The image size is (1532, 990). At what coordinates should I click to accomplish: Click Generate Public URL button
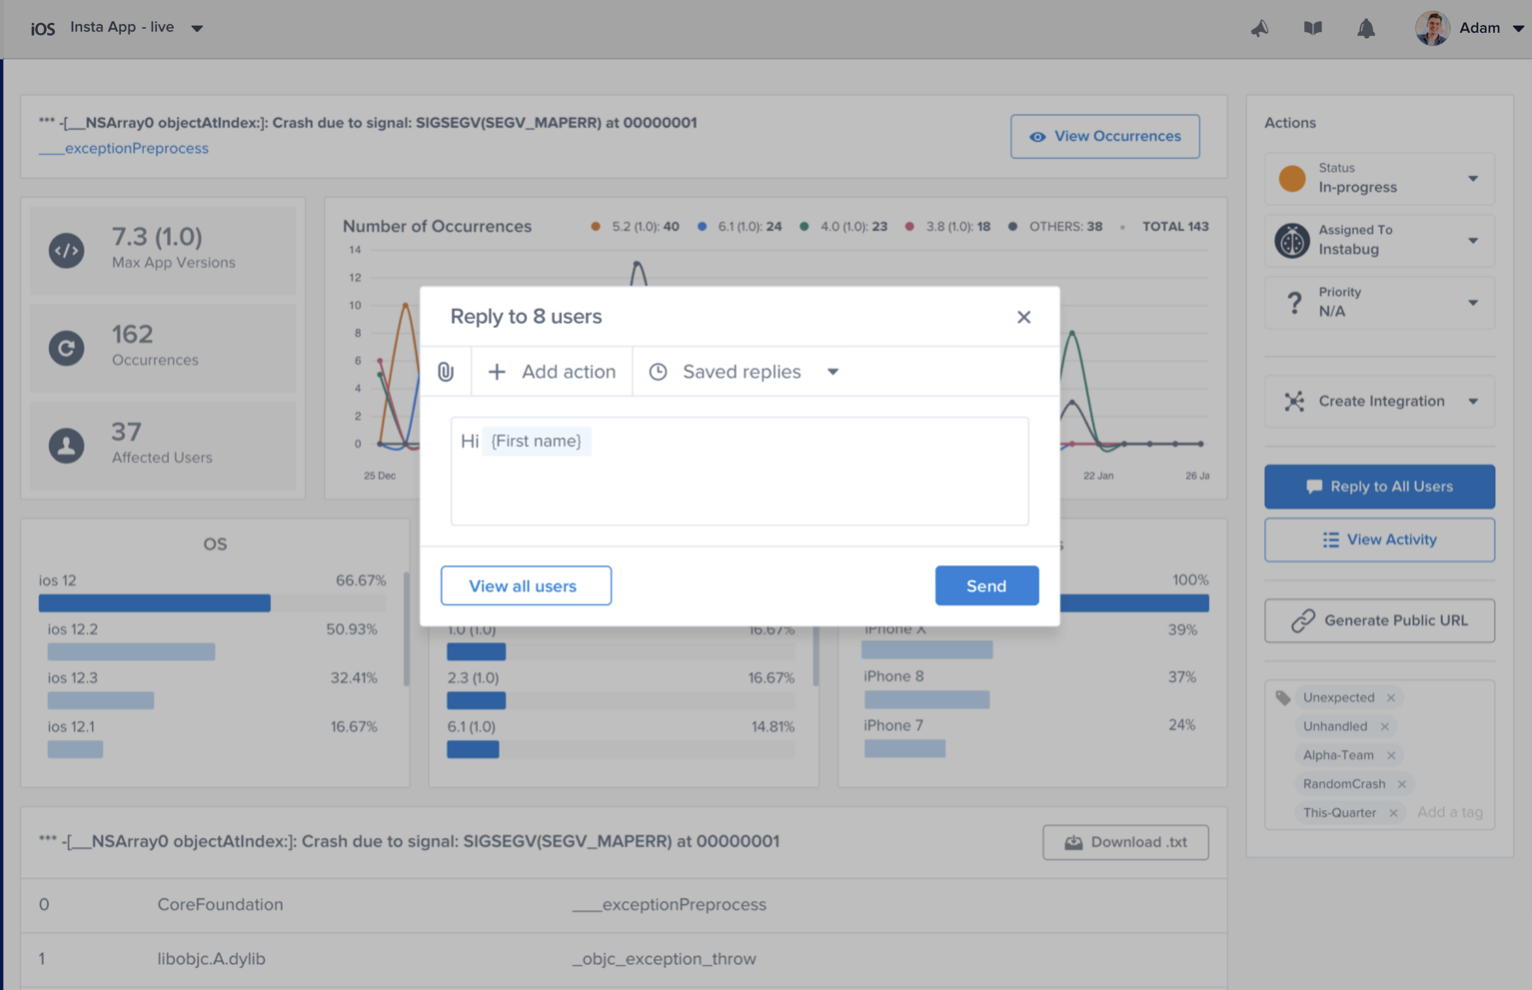click(x=1380, y=621)
